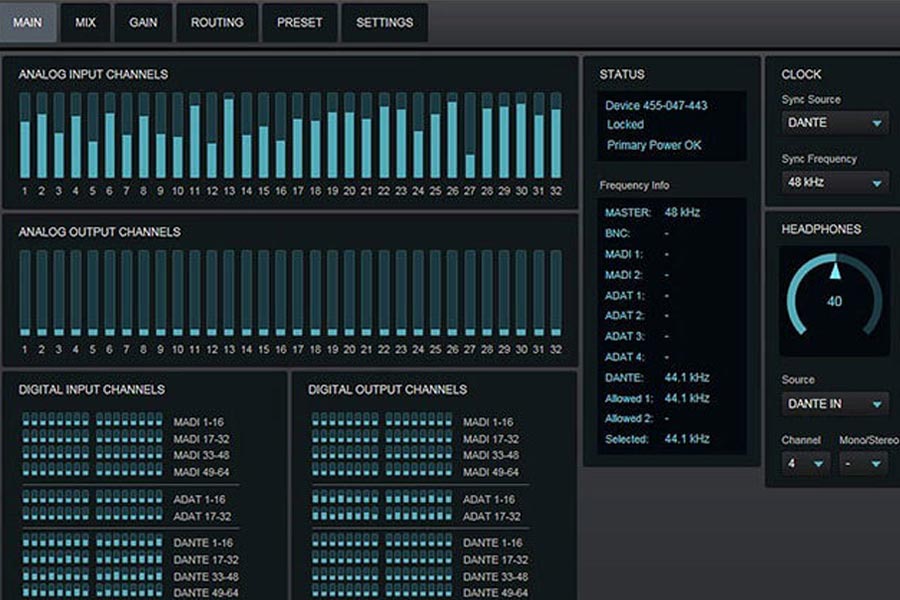The height and width of the screenshot is (600, 900).
Task: Open the headphones Source DANTE IN dropdown
Action: click(835, 404)
